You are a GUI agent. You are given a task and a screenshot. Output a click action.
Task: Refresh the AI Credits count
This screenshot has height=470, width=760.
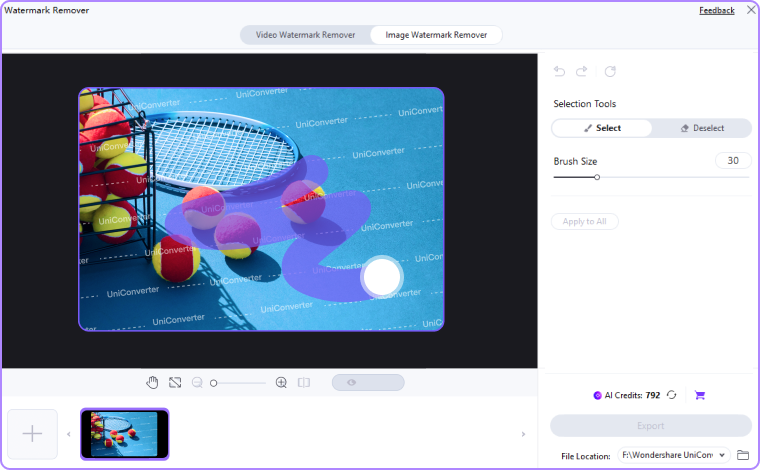tap(671, 395)
